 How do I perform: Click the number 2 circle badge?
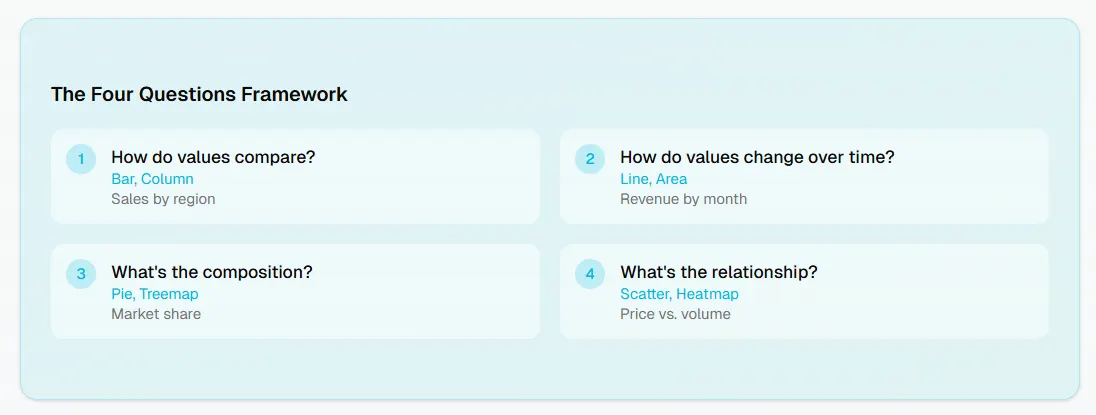point(590,159)
